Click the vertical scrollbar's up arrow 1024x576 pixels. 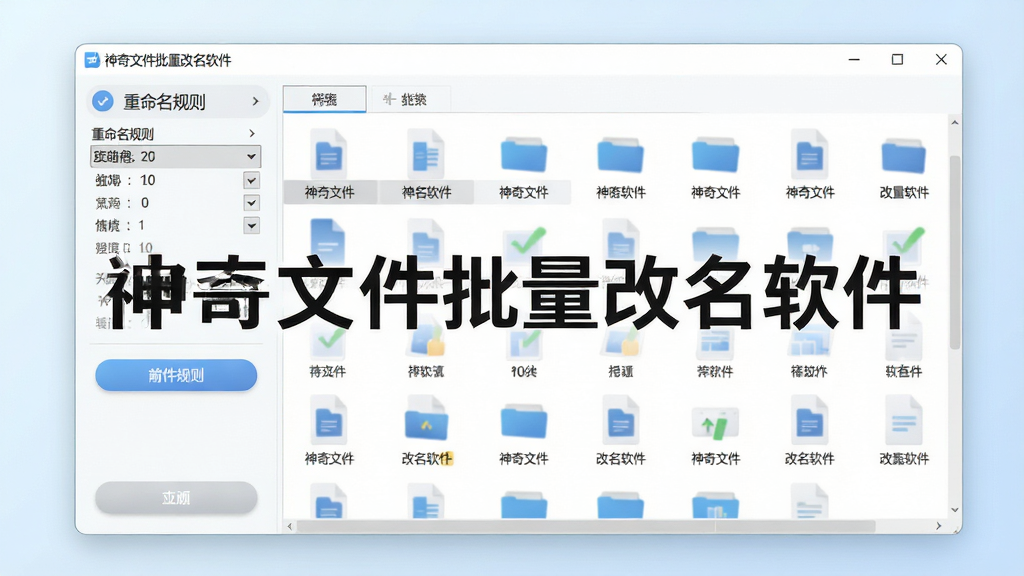click(x=955, y=123)
